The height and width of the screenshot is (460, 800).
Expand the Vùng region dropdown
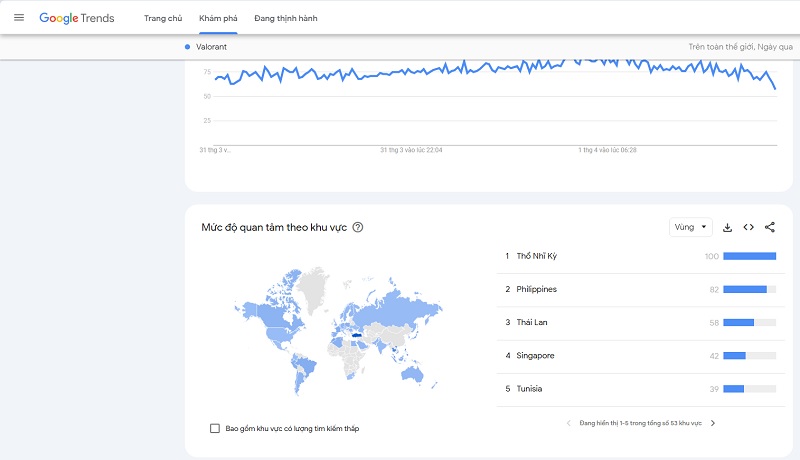pos(690,227)
